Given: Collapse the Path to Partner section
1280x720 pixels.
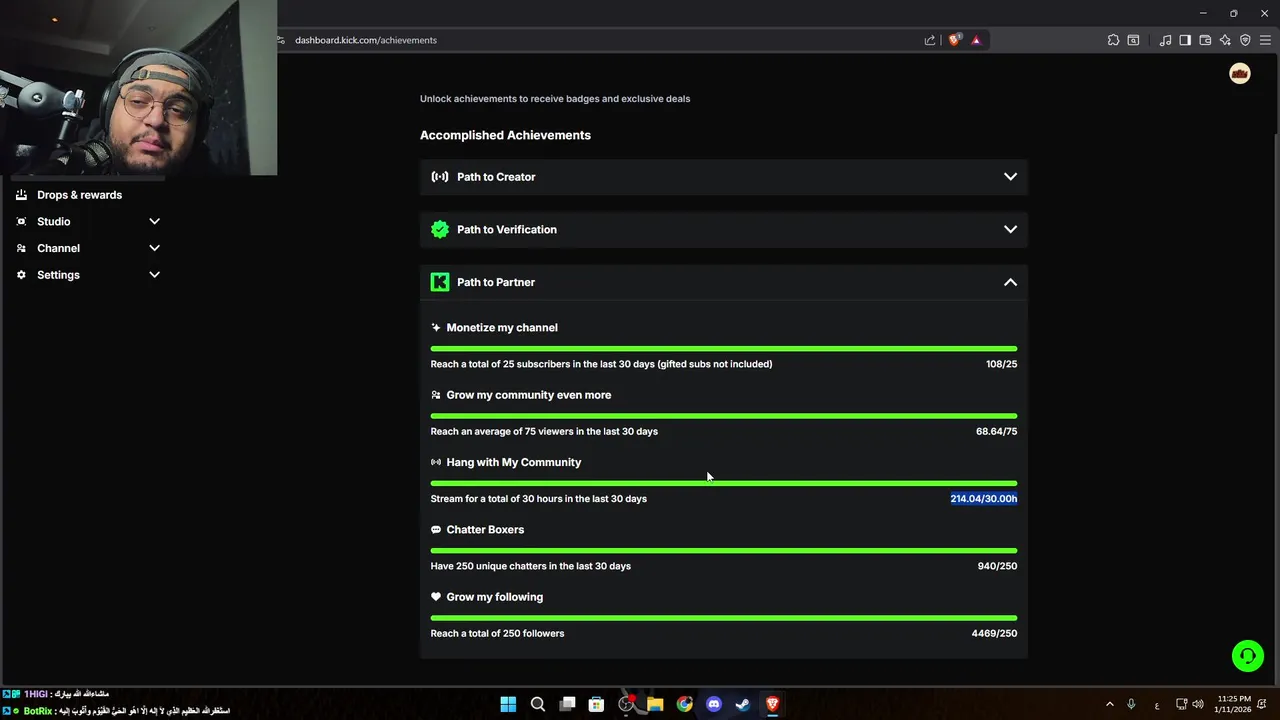Looking at the screenshot, I should [1010, 282].
